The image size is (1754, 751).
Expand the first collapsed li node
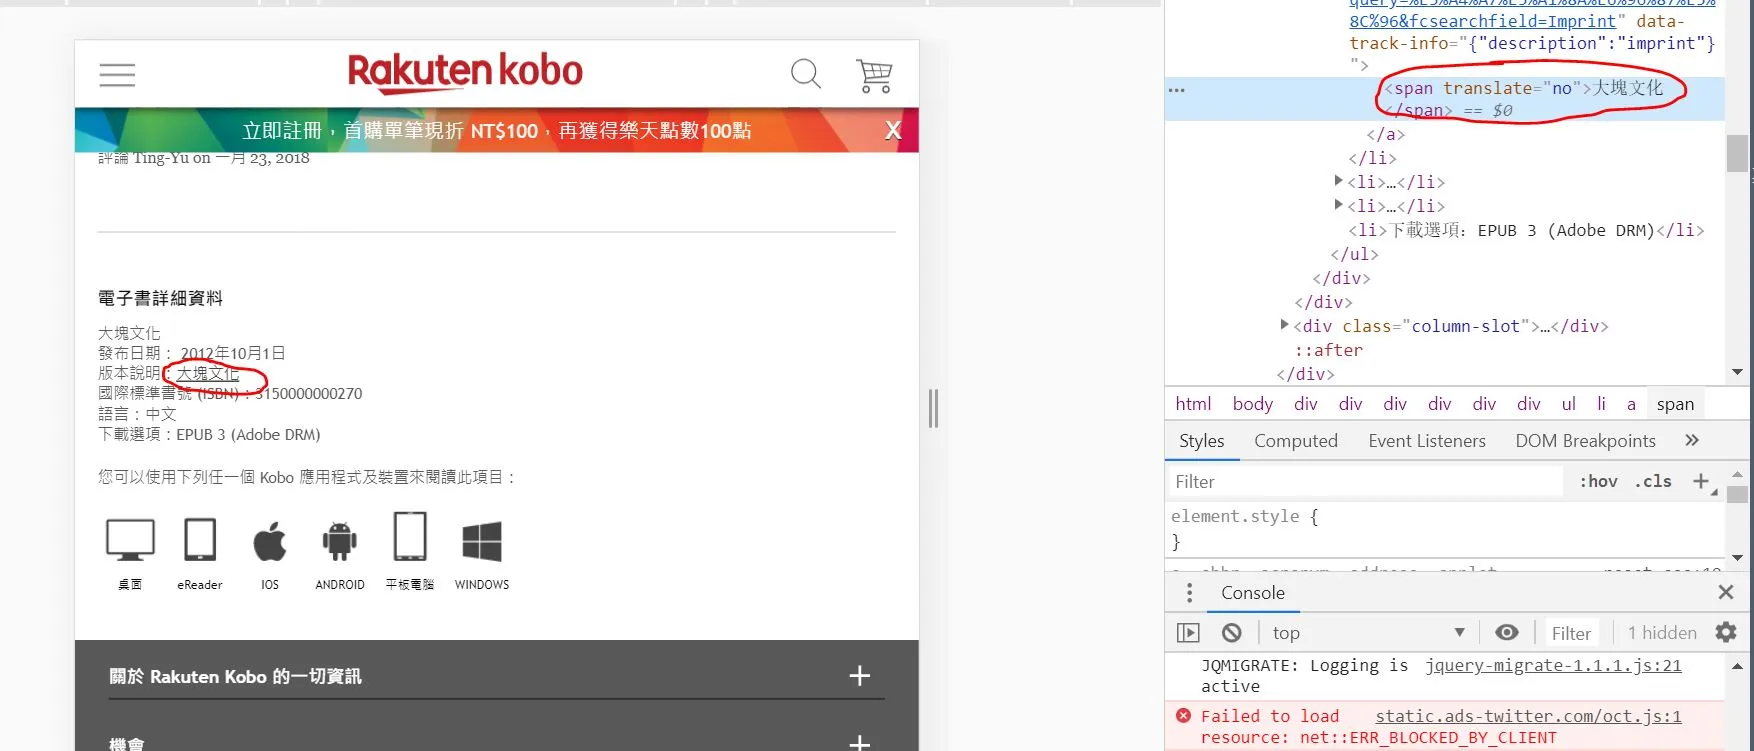1339,181
